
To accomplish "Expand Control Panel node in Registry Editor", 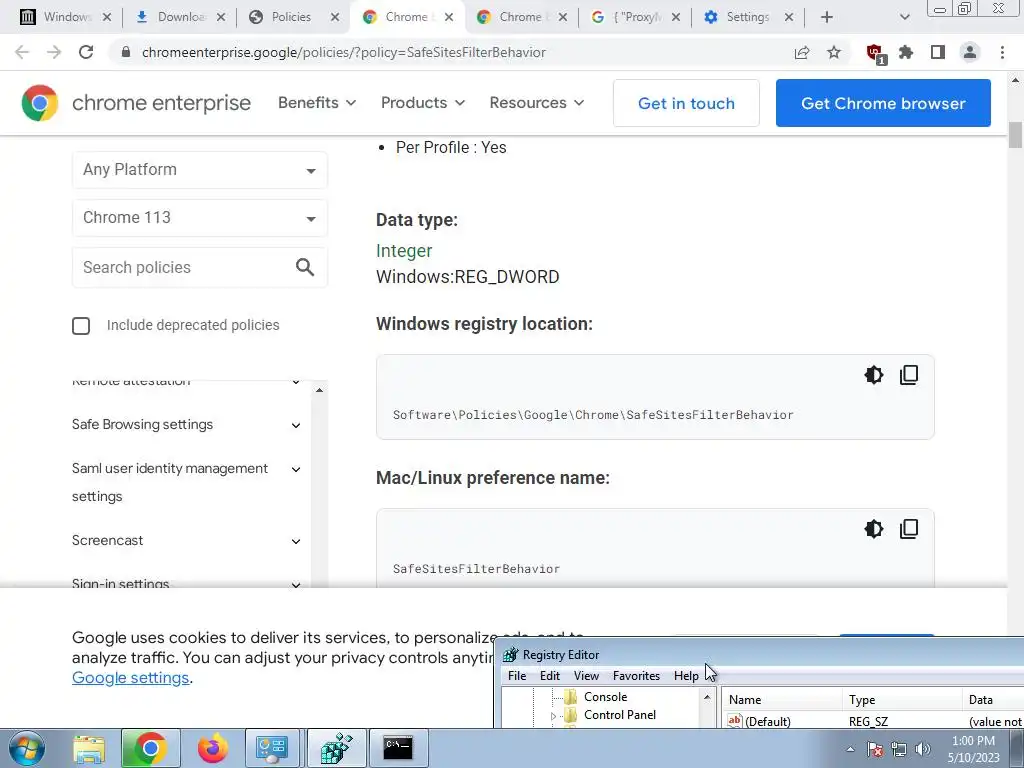I will pos(553,716).
